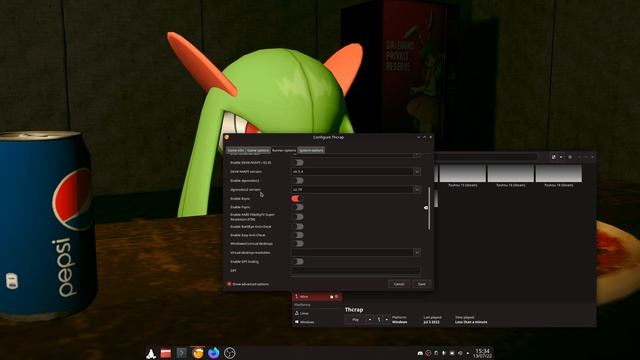This screenshot has height=360, width=640.
Task: Open the System options tab
Action: (311, 150)
